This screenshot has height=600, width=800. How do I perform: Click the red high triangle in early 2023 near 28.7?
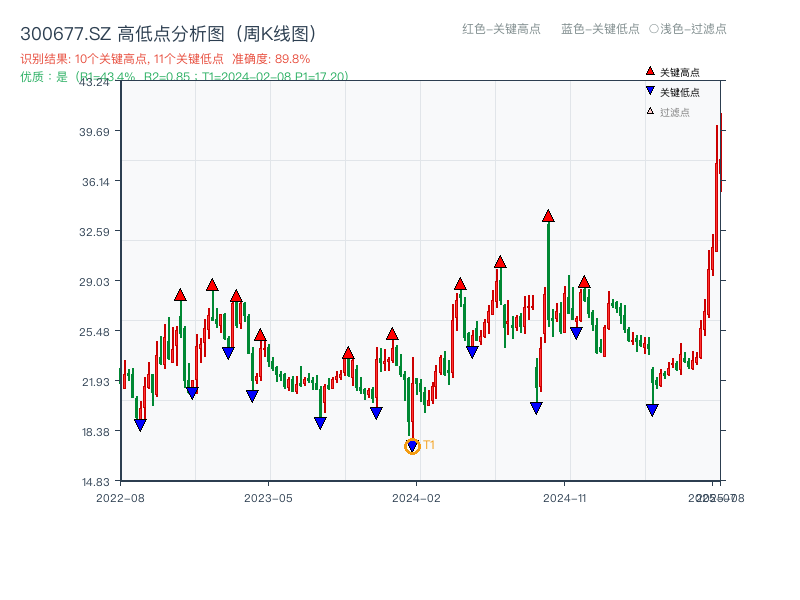click(213, 285)
